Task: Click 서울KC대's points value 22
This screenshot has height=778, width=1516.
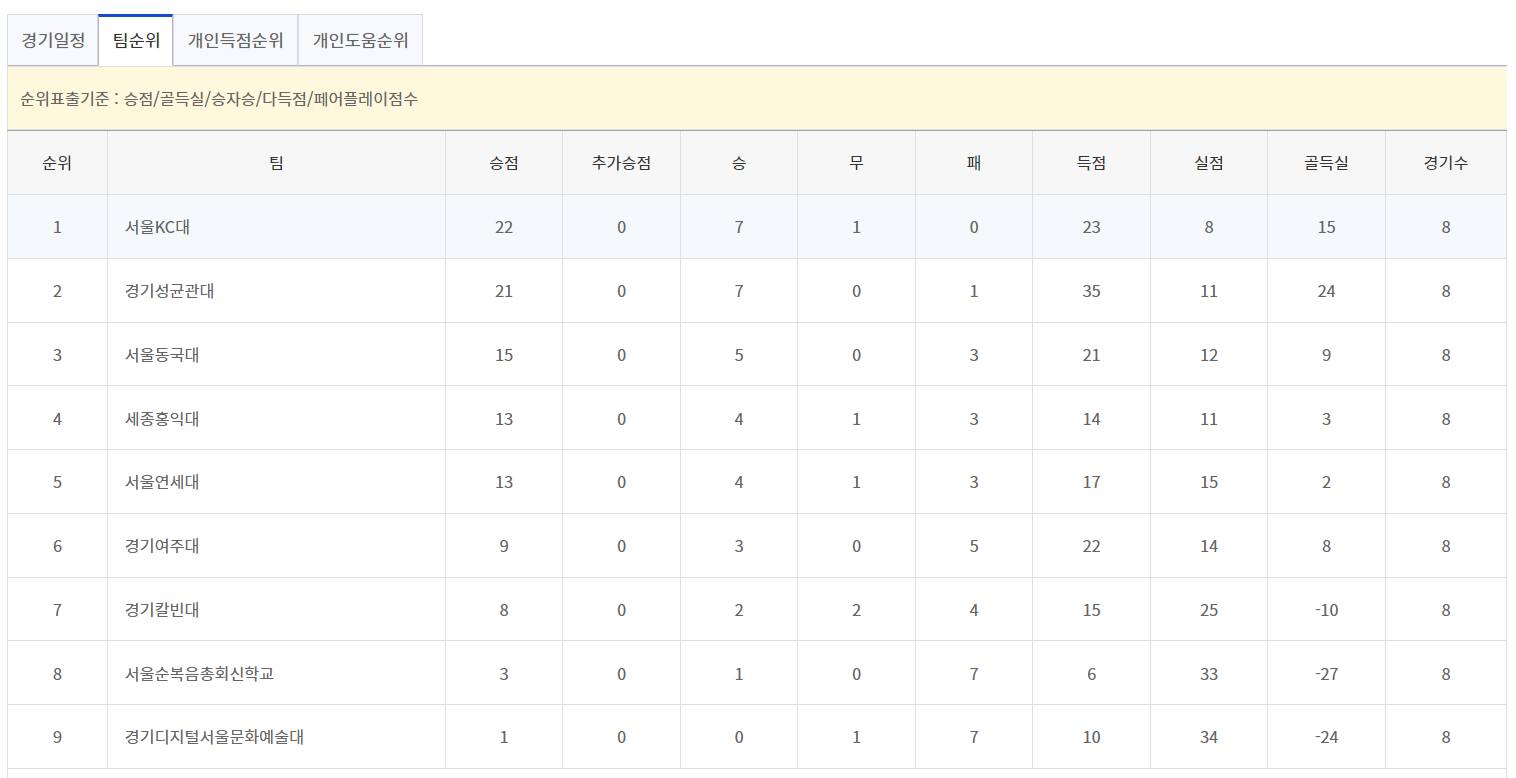Action: (x=504, y=227)
